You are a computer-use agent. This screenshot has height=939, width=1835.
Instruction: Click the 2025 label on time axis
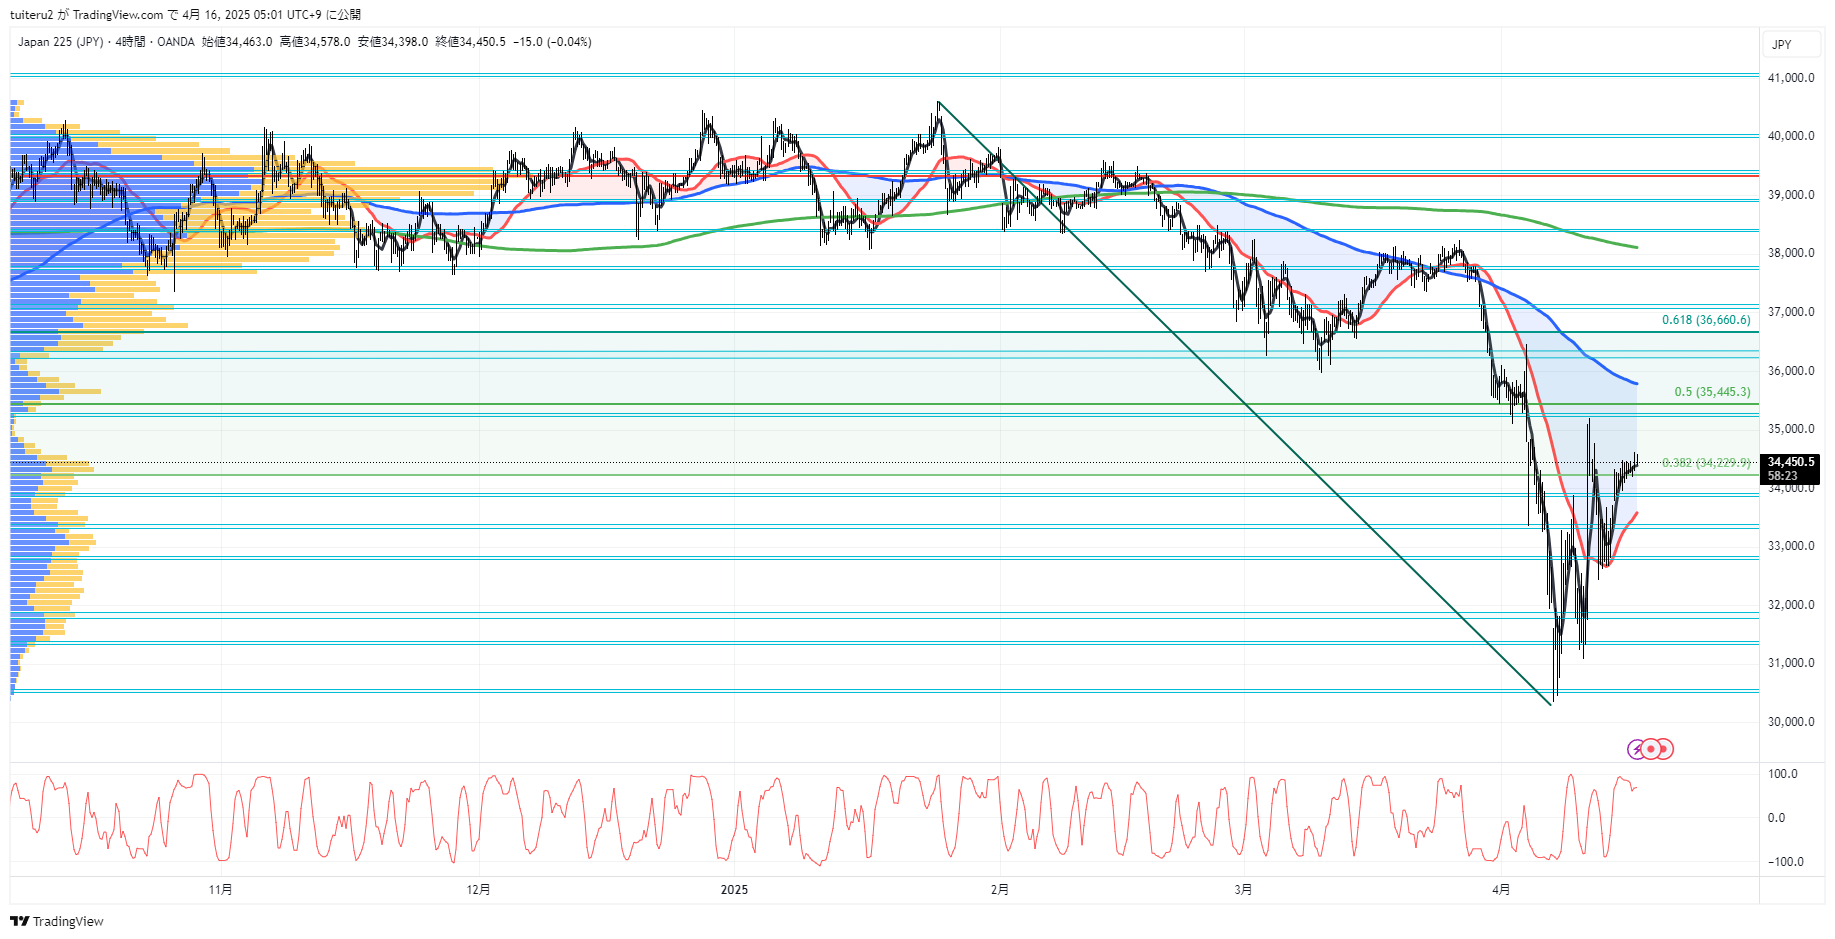click(x=734, y=890)
